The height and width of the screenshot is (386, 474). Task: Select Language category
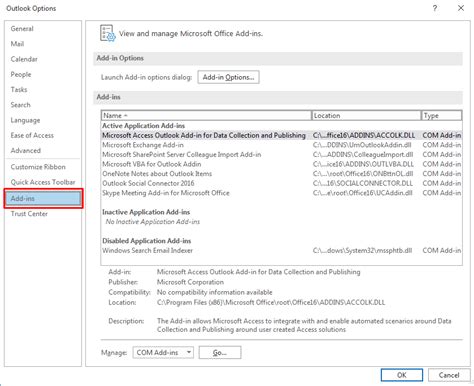click(25, 120)
